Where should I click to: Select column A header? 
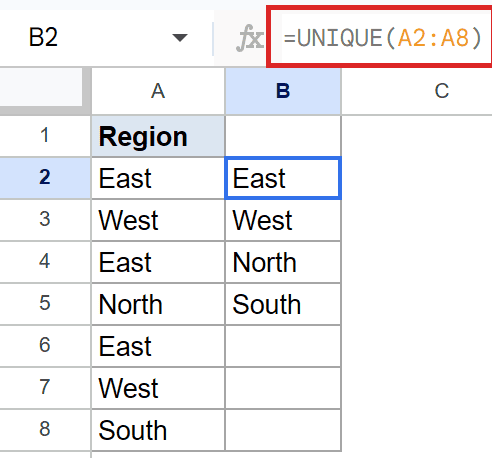point(158,91)
